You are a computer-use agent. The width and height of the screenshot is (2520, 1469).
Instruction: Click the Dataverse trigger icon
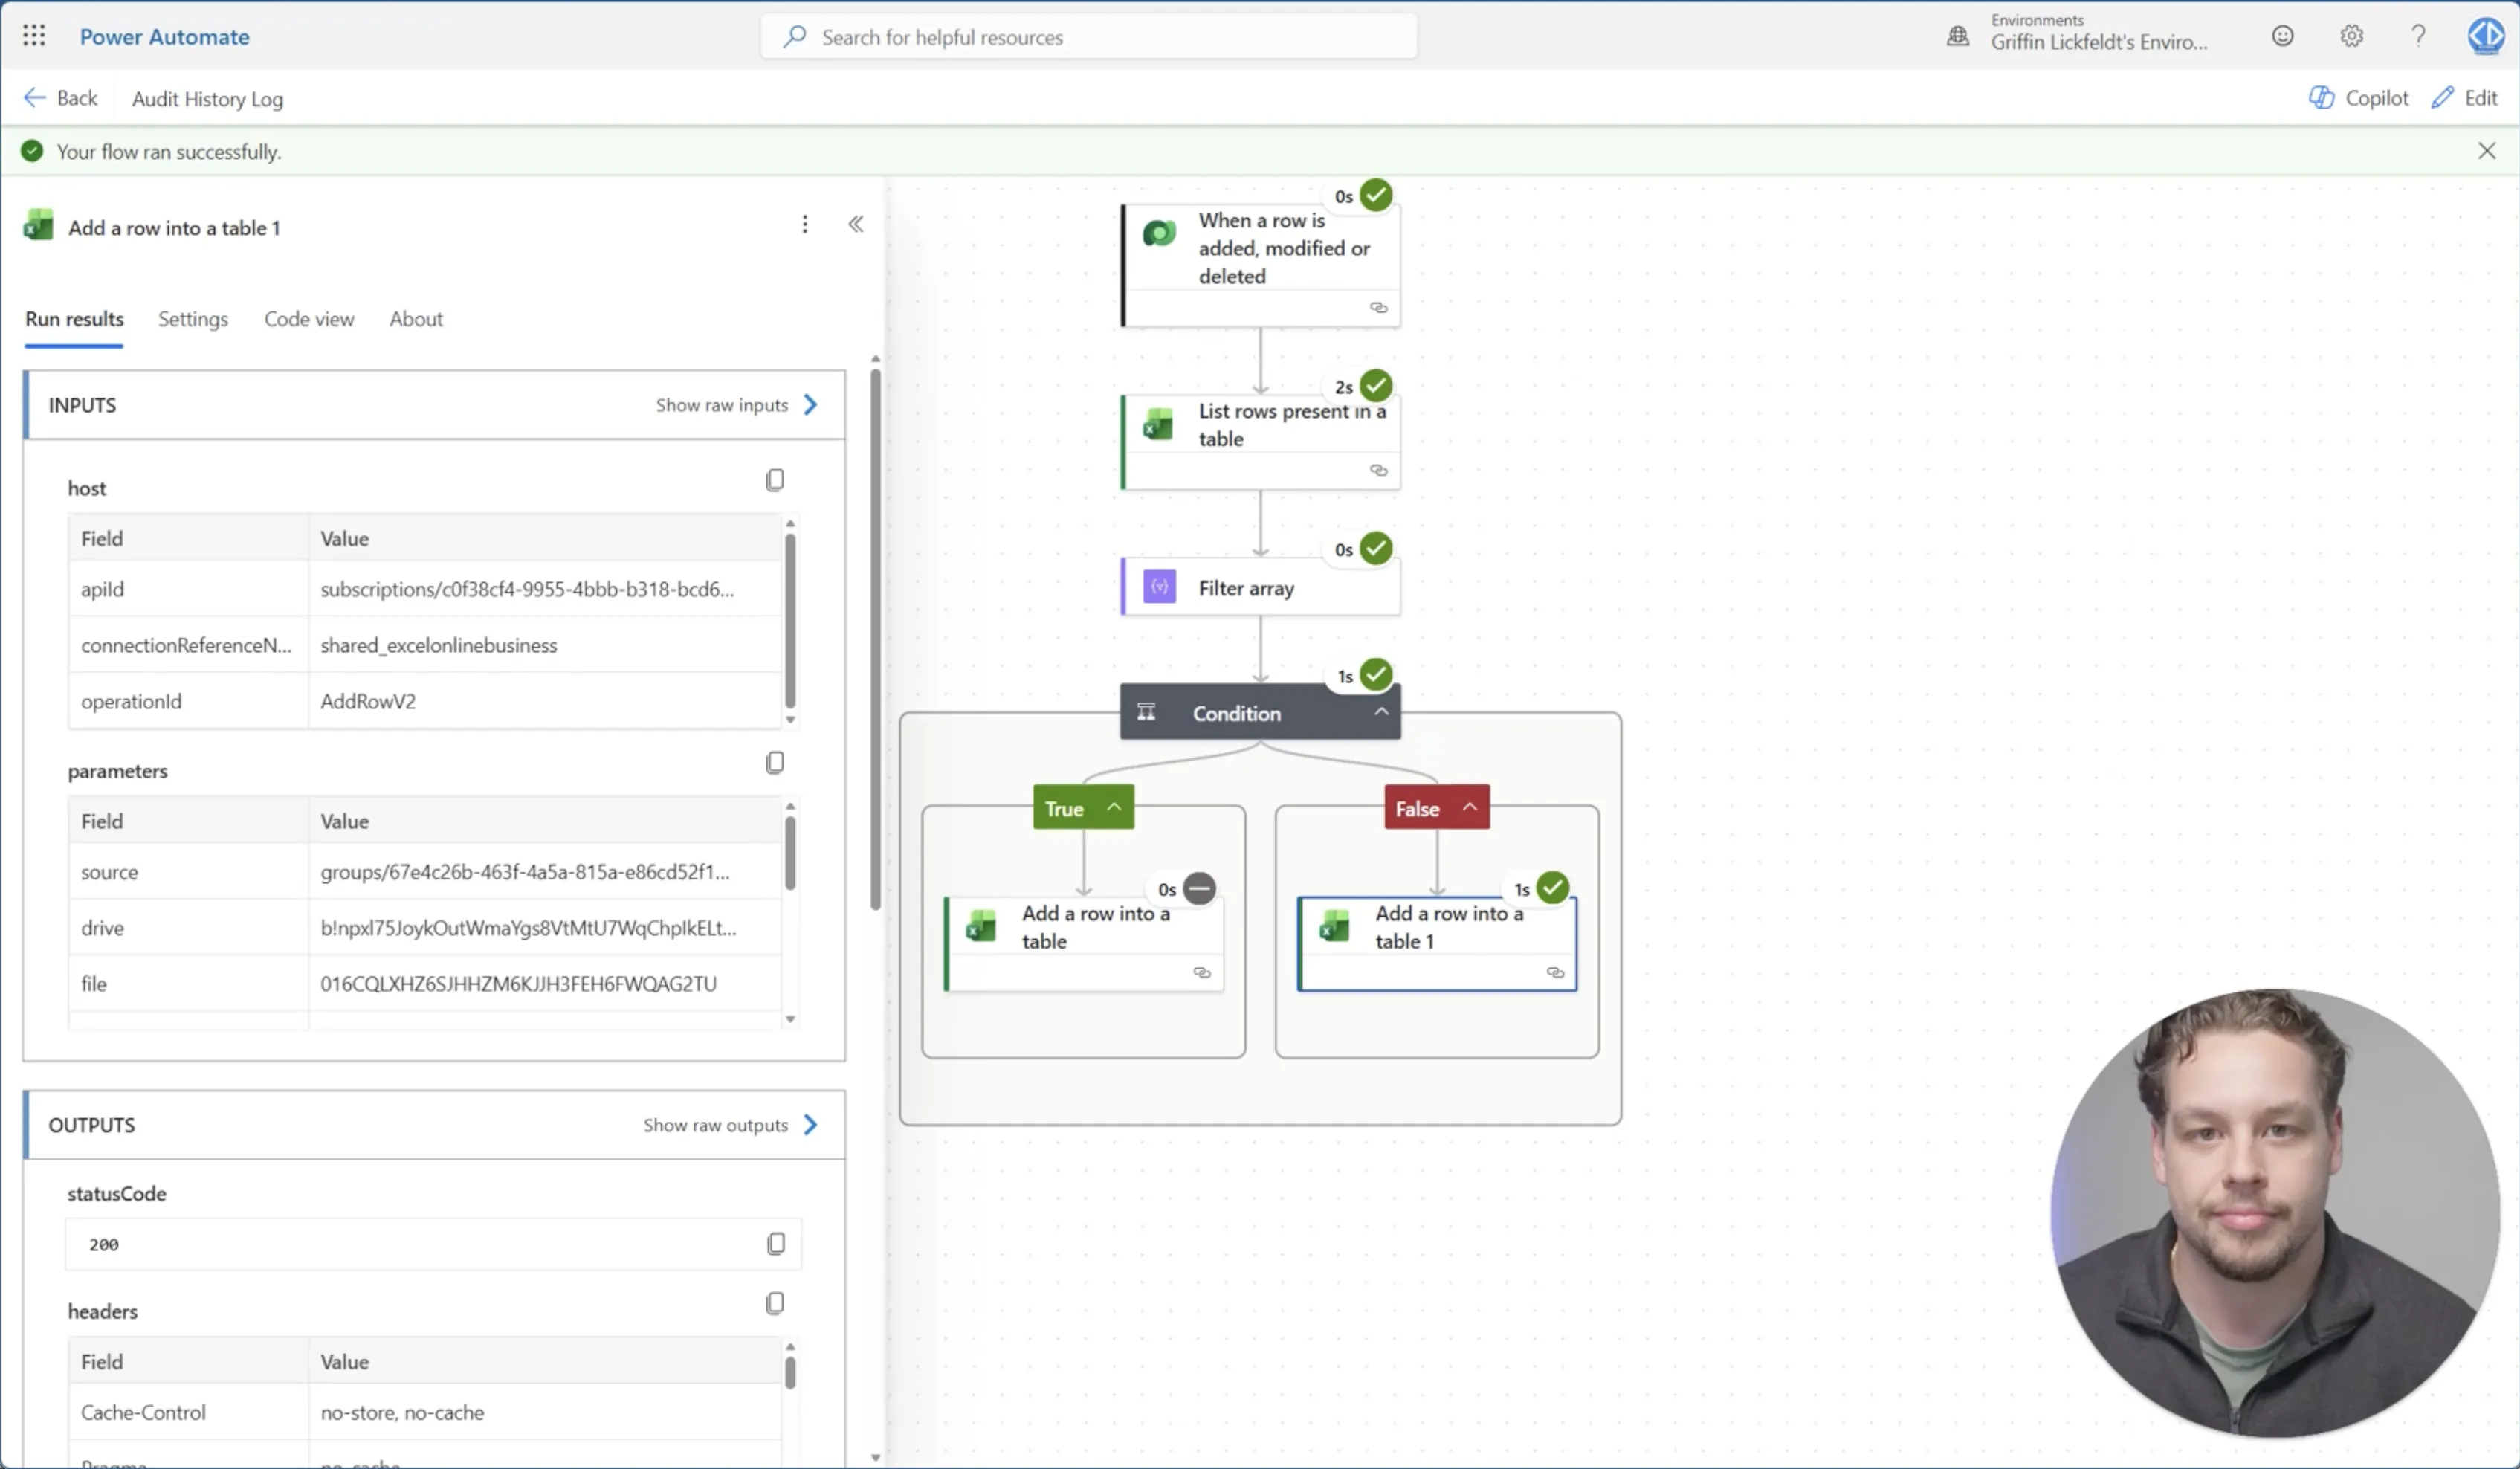point(1159,234)
